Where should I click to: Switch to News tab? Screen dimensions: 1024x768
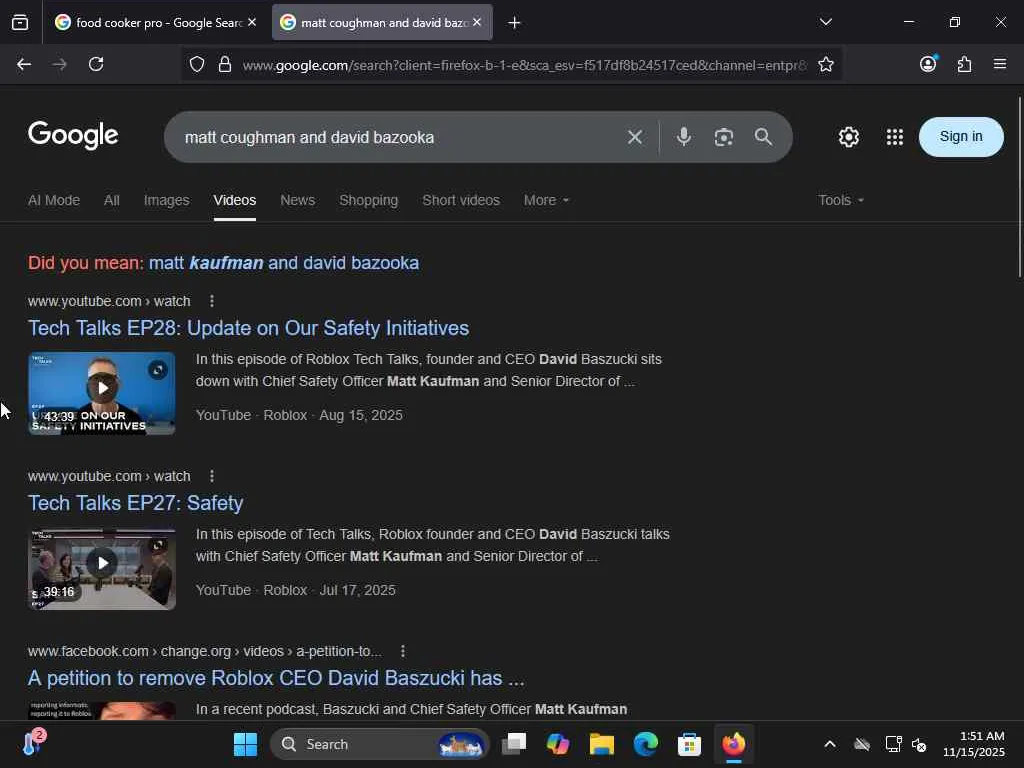[298, 200]
